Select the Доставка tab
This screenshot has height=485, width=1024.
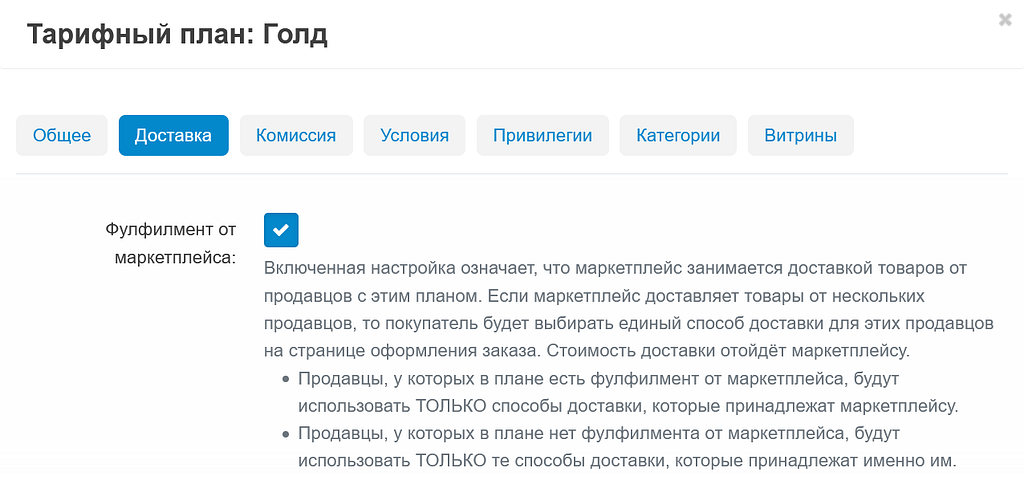(x=173, y=136)
